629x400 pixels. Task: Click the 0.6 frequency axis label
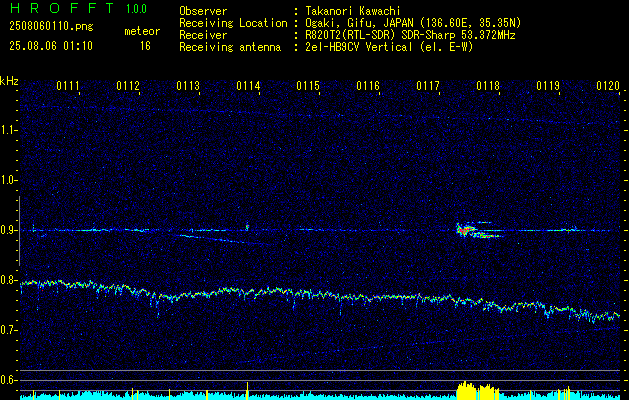(9, 380)
